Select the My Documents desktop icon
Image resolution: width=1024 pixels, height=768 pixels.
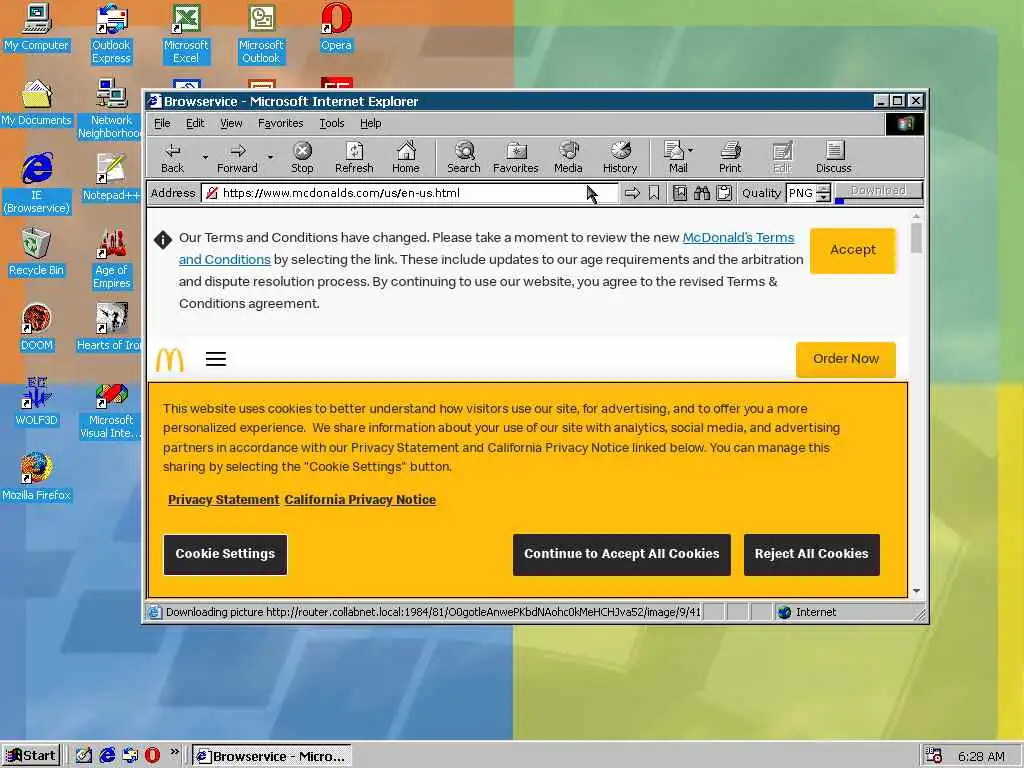click(37, 103)
